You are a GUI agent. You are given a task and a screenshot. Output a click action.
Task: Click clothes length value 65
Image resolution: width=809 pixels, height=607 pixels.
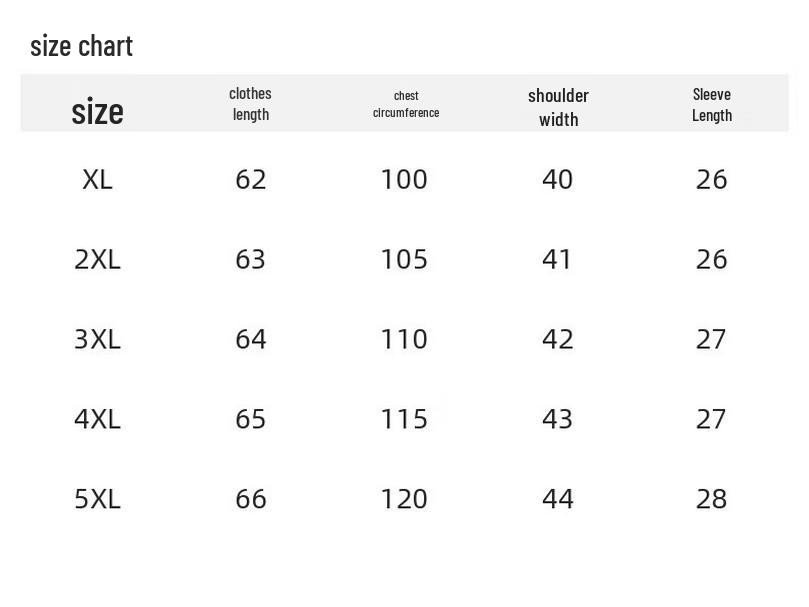[x=250, y=419]
